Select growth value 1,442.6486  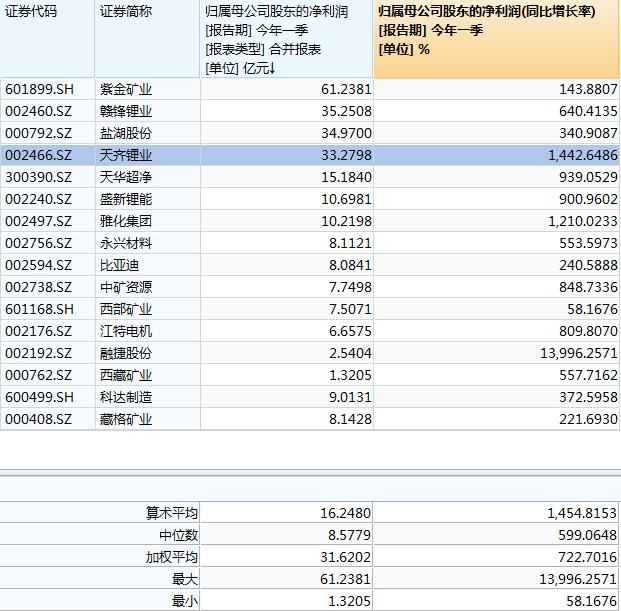(583, 155)
